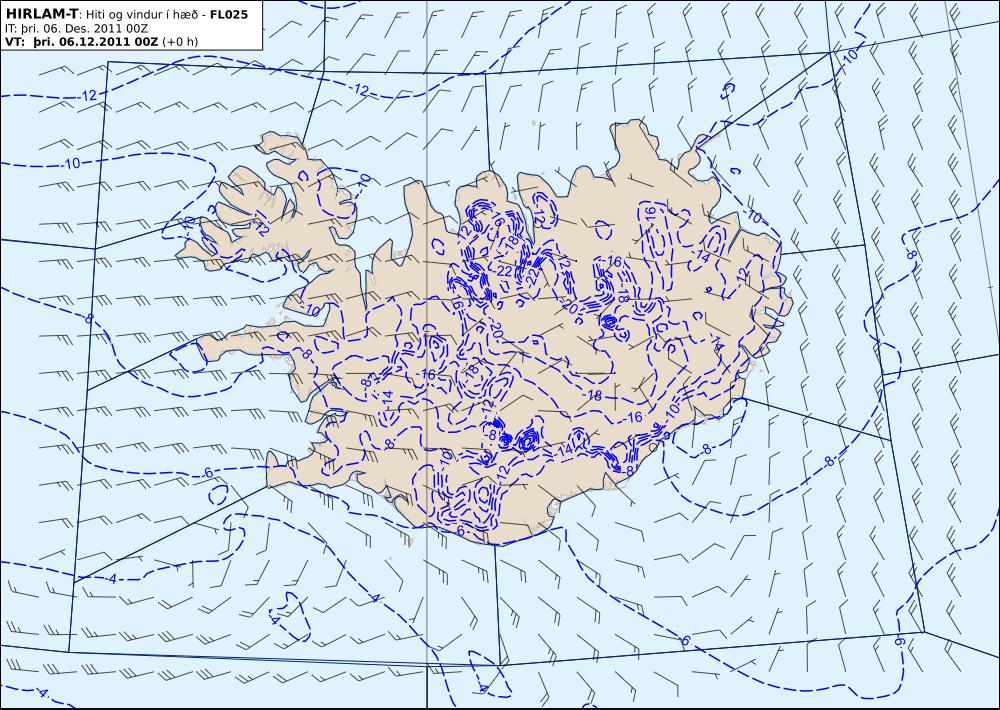Select the -12 label off the north coast
This screenshot has width=1000, height=710.
[x=360, y=91]
